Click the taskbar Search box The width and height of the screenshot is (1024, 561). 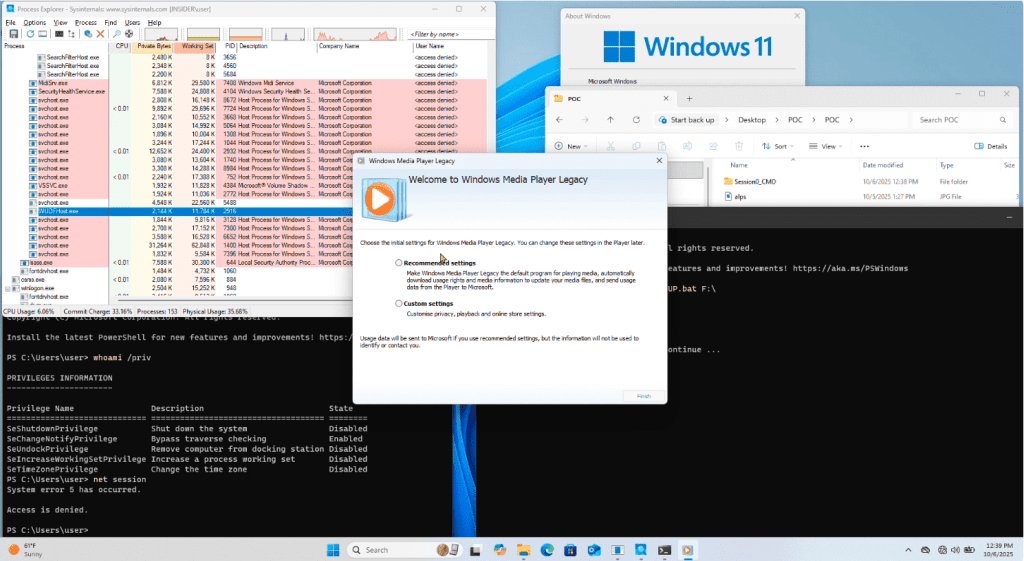tap(405, 550)
